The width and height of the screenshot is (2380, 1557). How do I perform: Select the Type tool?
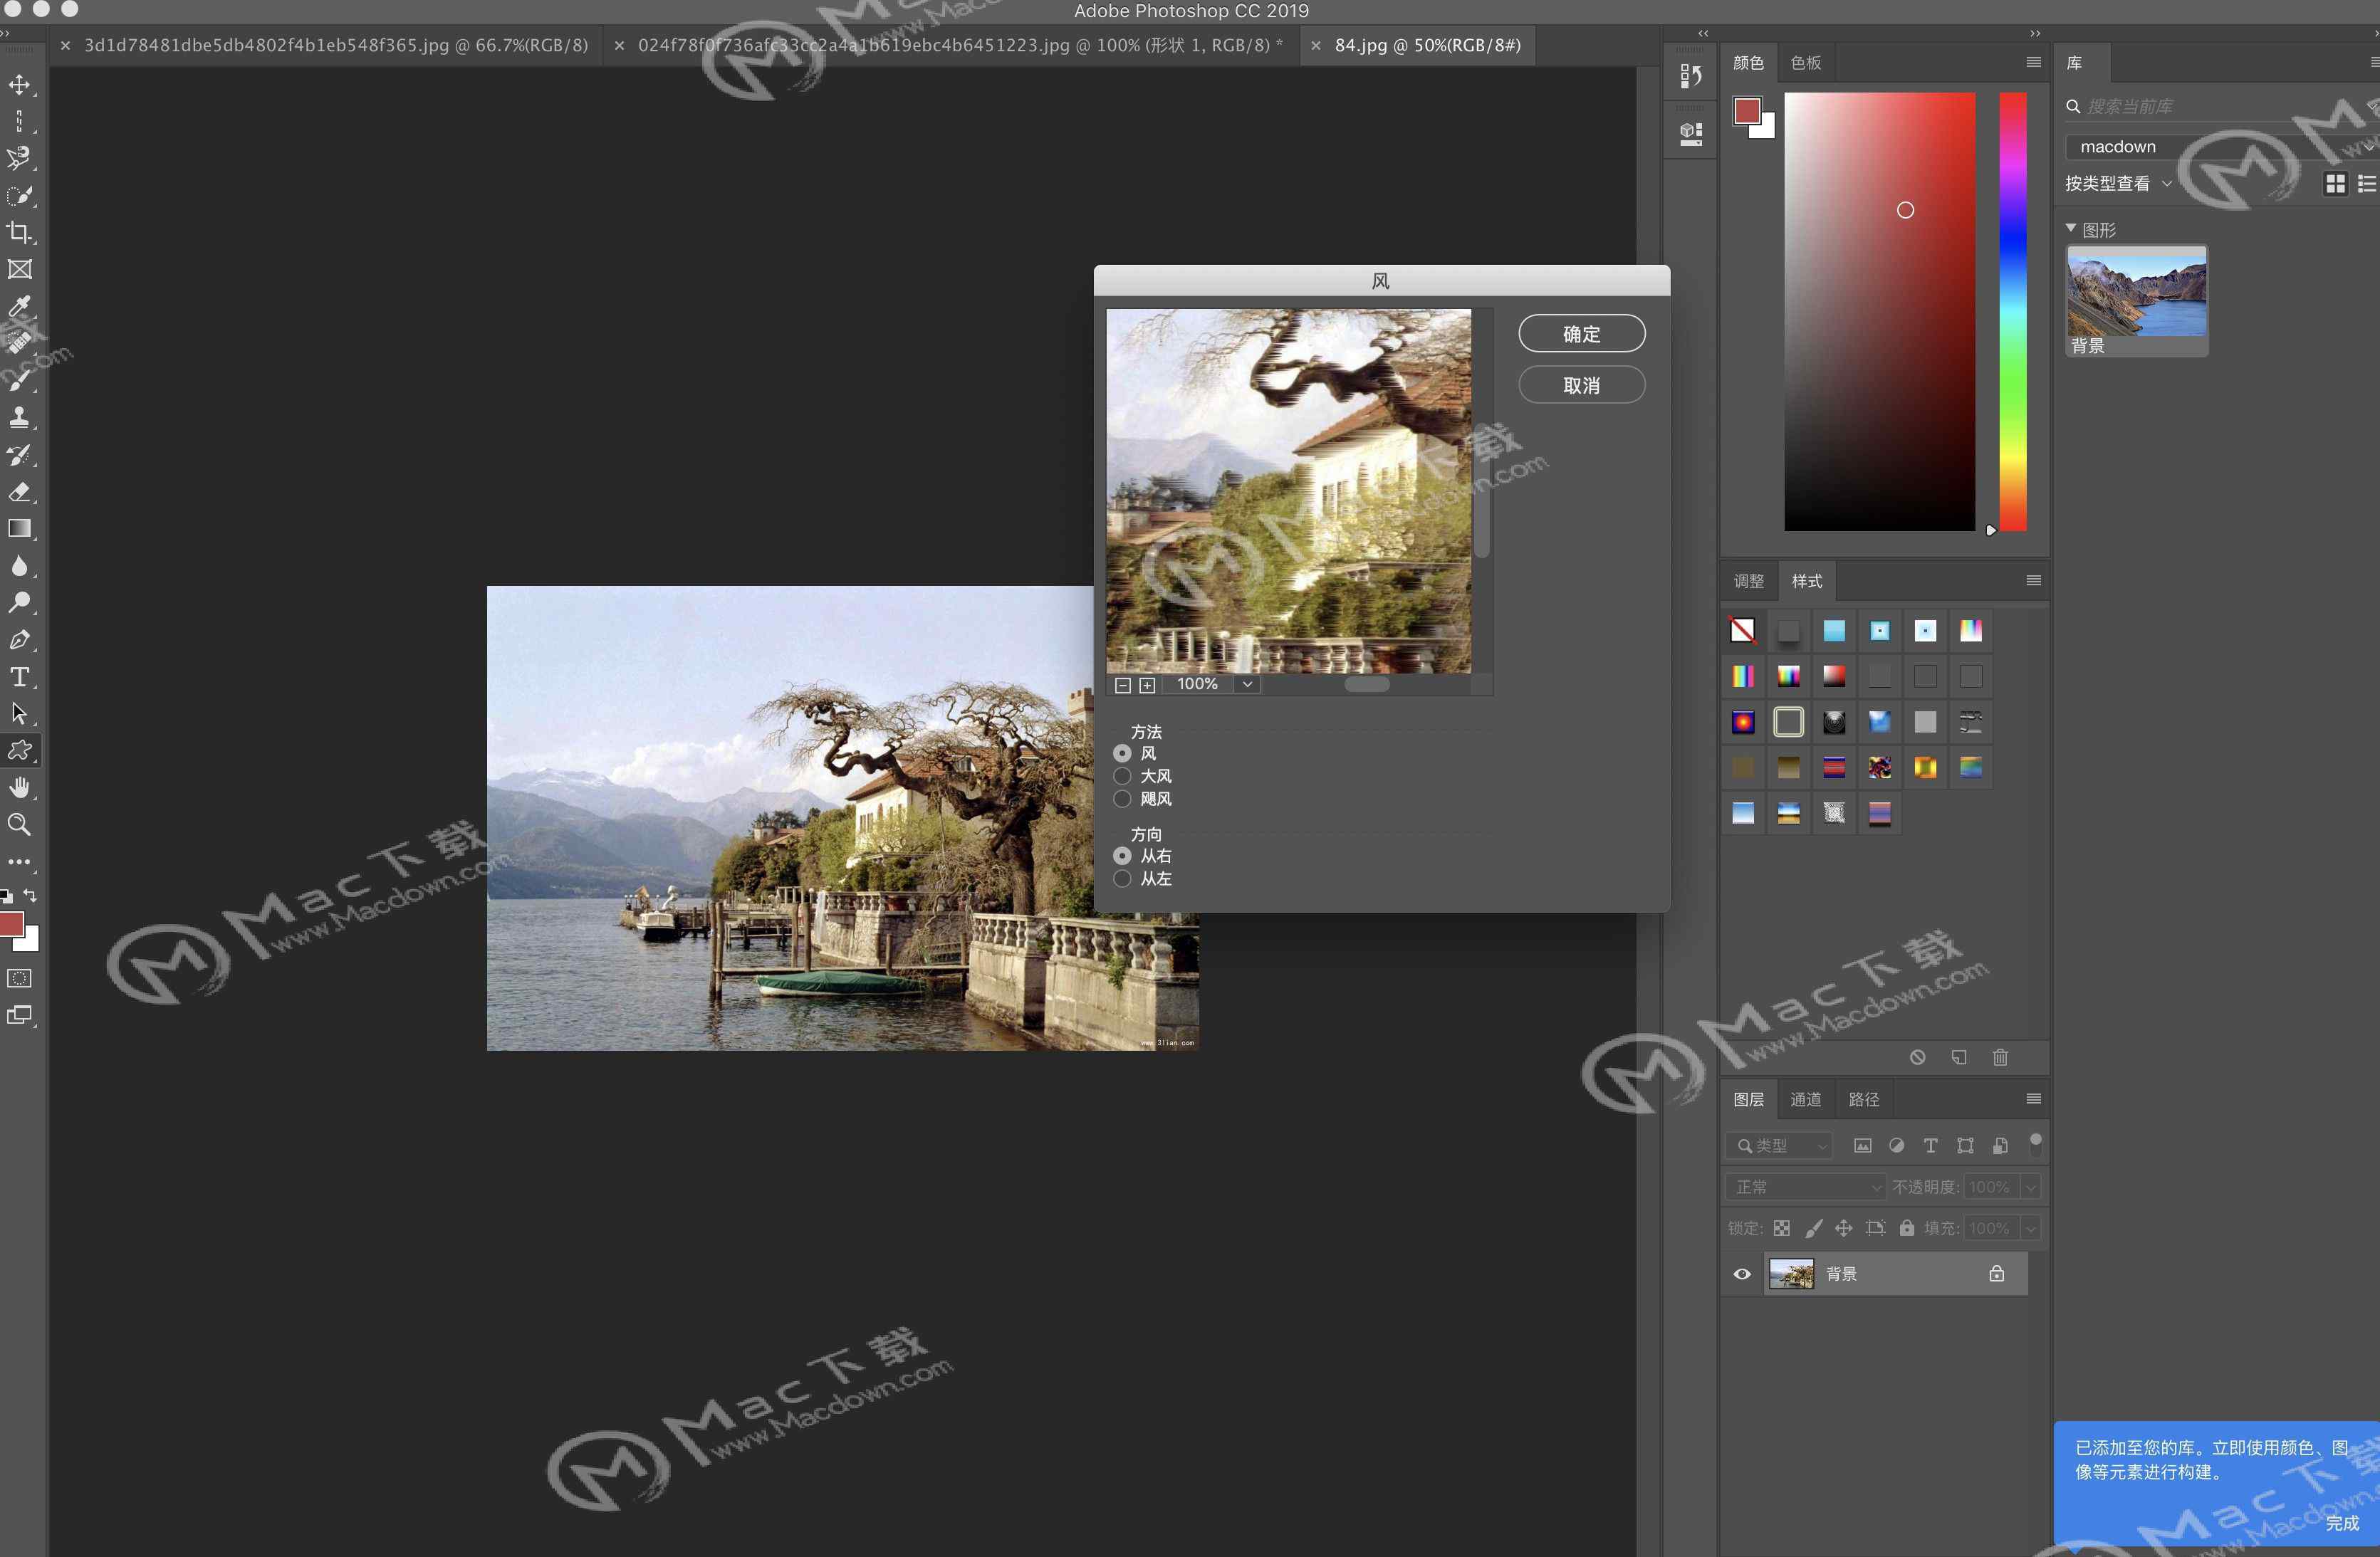19,677
